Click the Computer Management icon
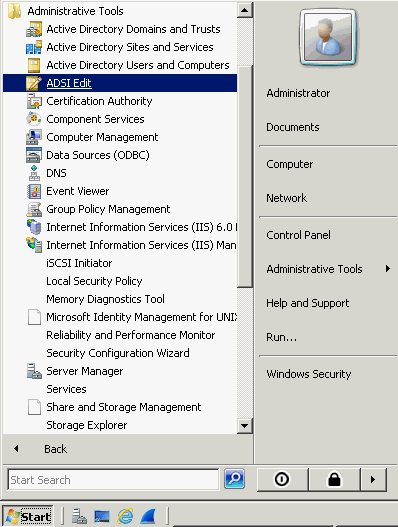Image resolution: width=398 pixels, height=527 pixels. click(x=34, y=137)
